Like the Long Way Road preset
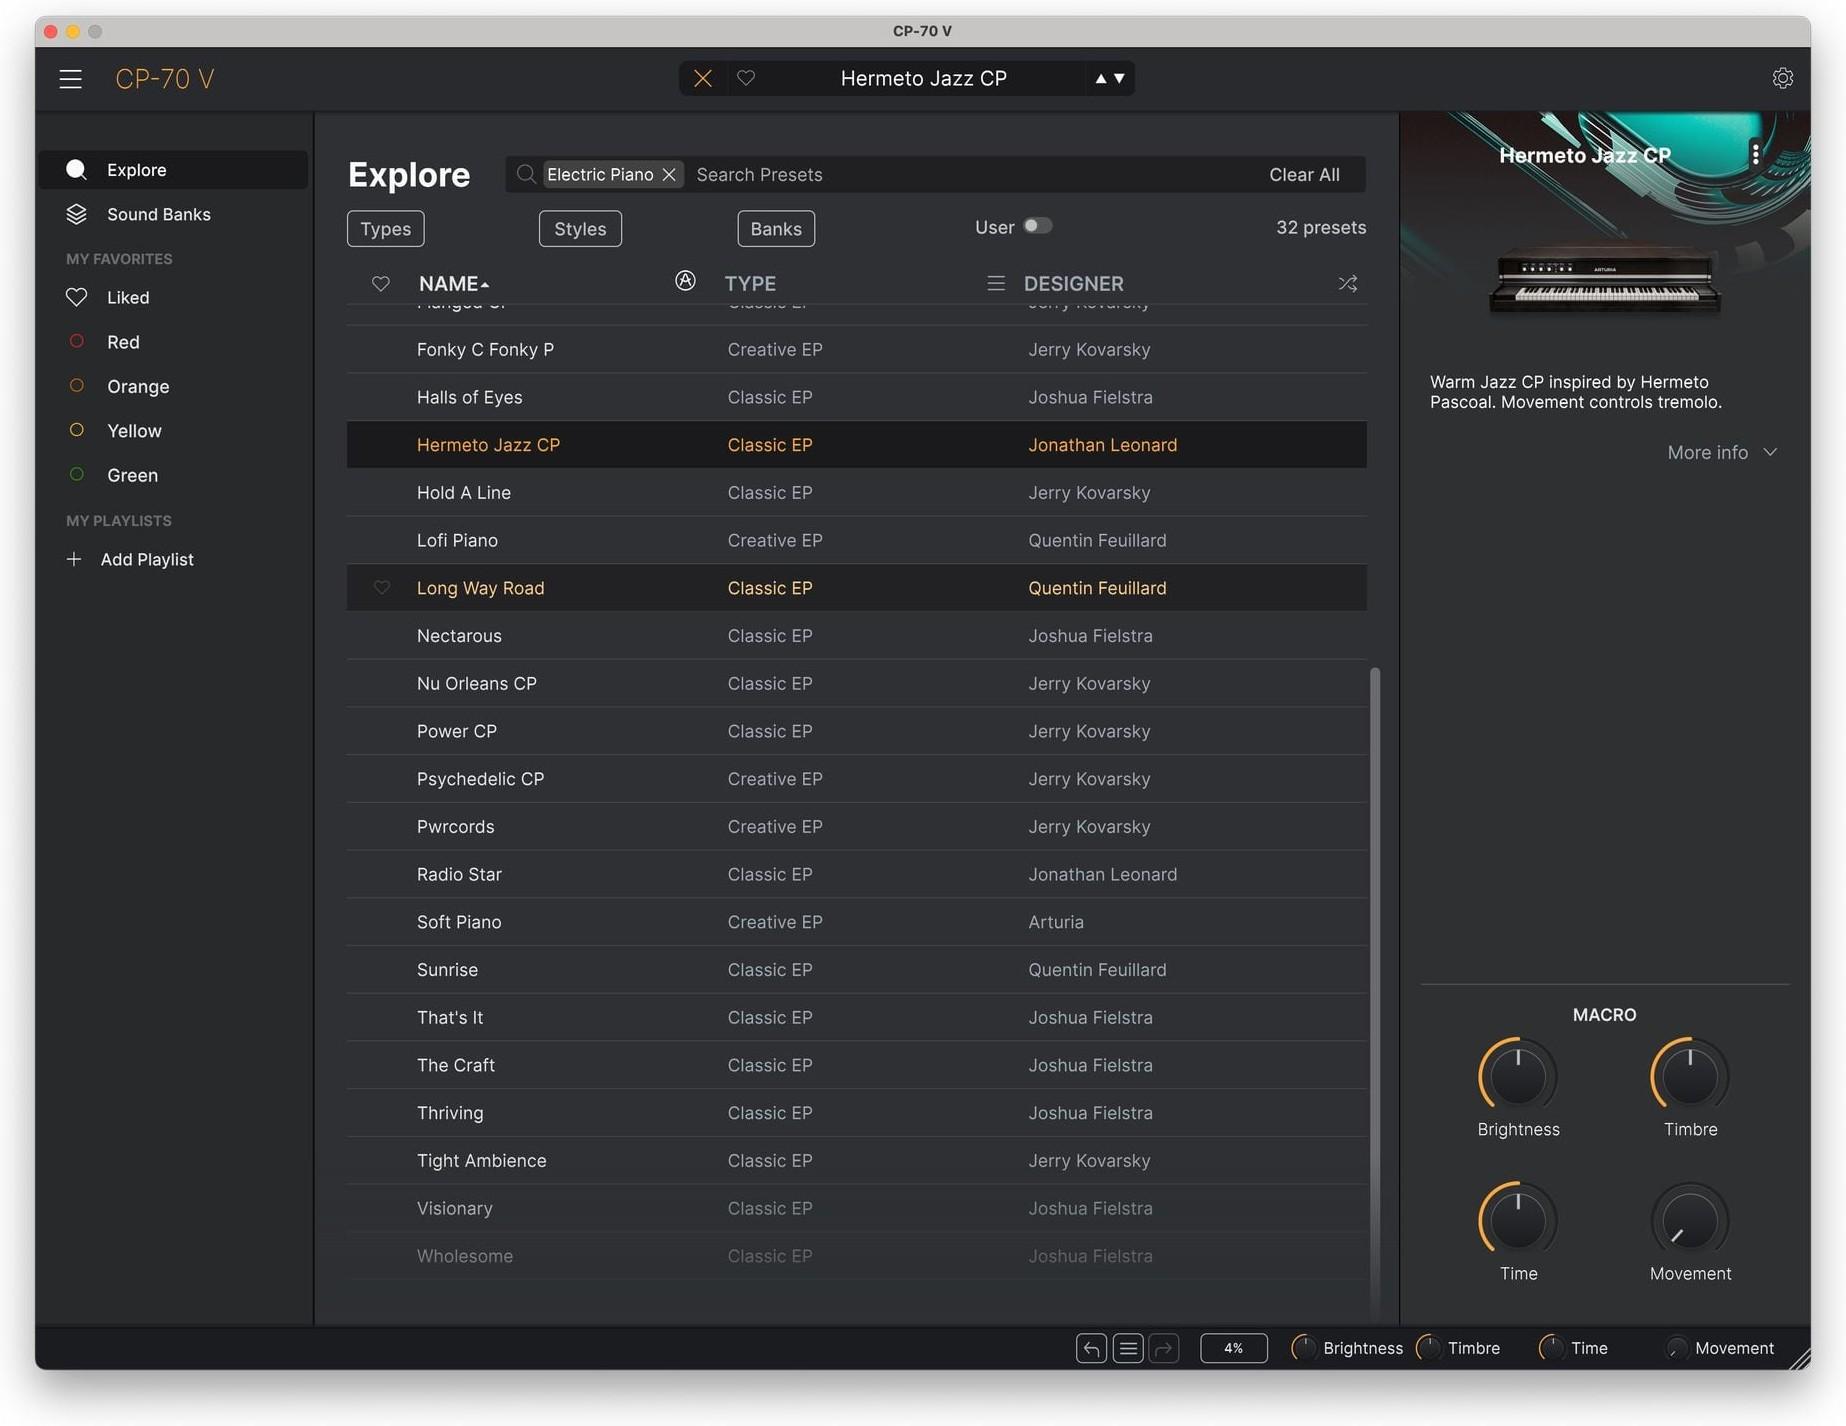The height and width of the screenshot is (1426, 1846). [381, 588]
